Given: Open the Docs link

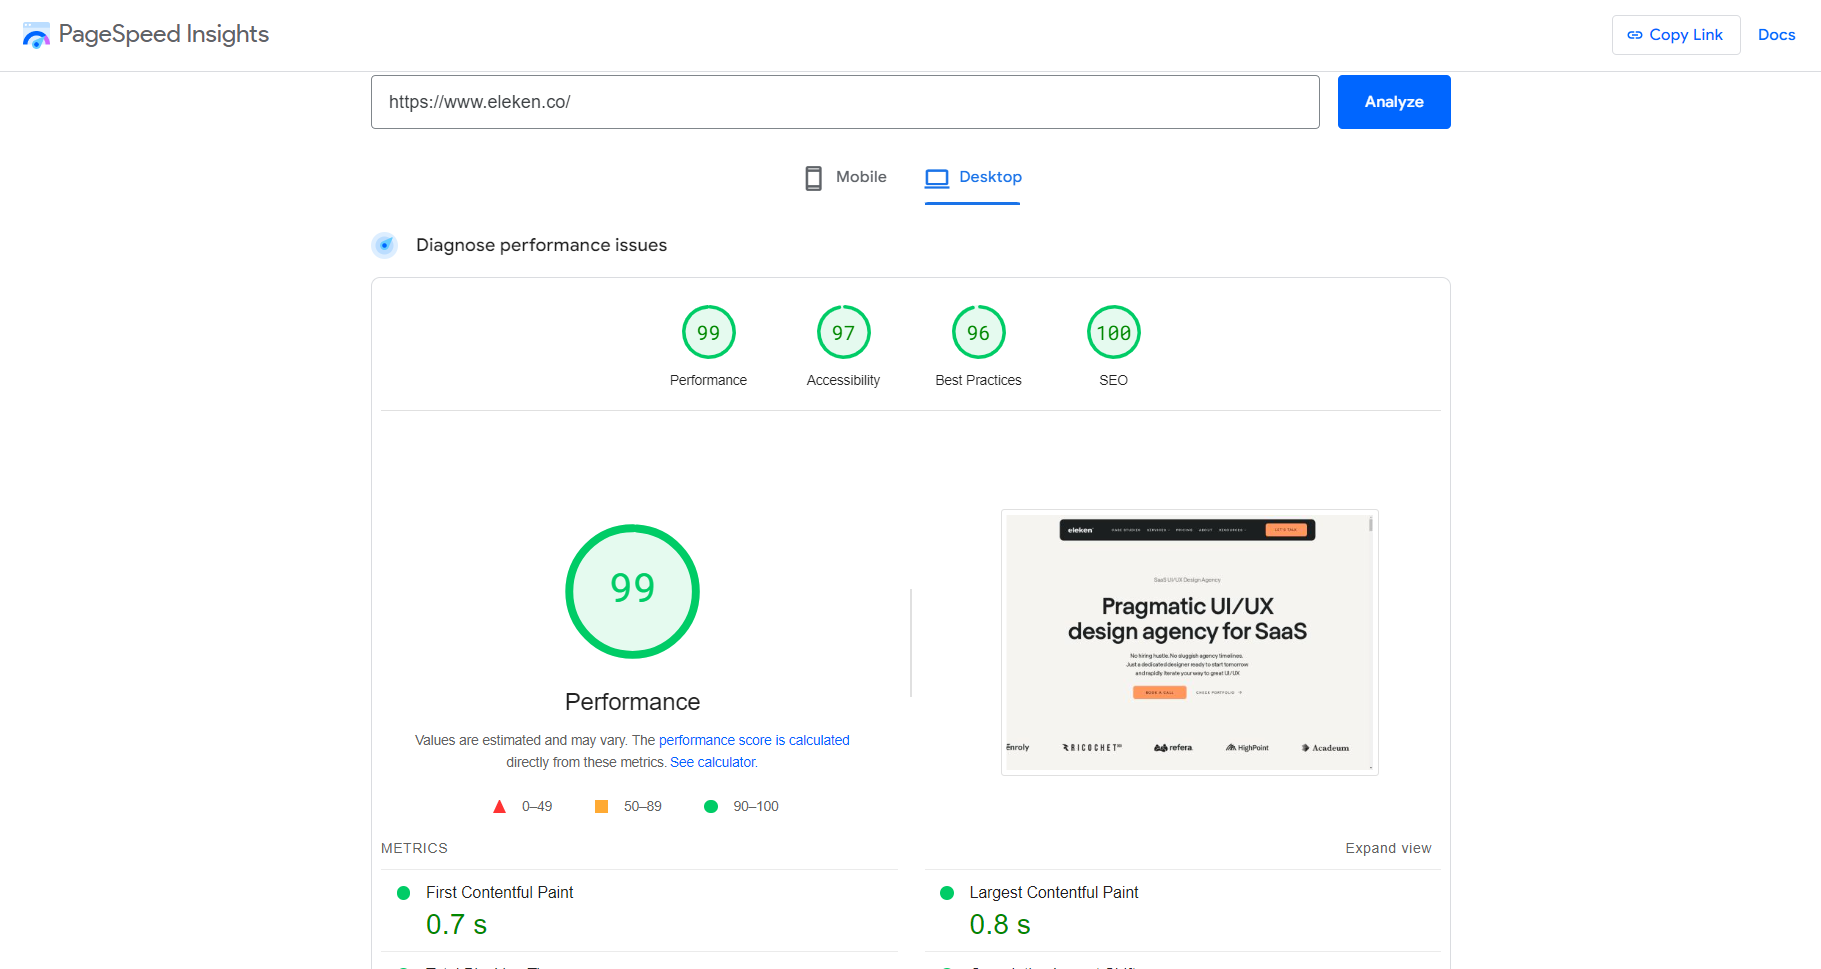Looking at the screenshot, I should click(1776, 35).
